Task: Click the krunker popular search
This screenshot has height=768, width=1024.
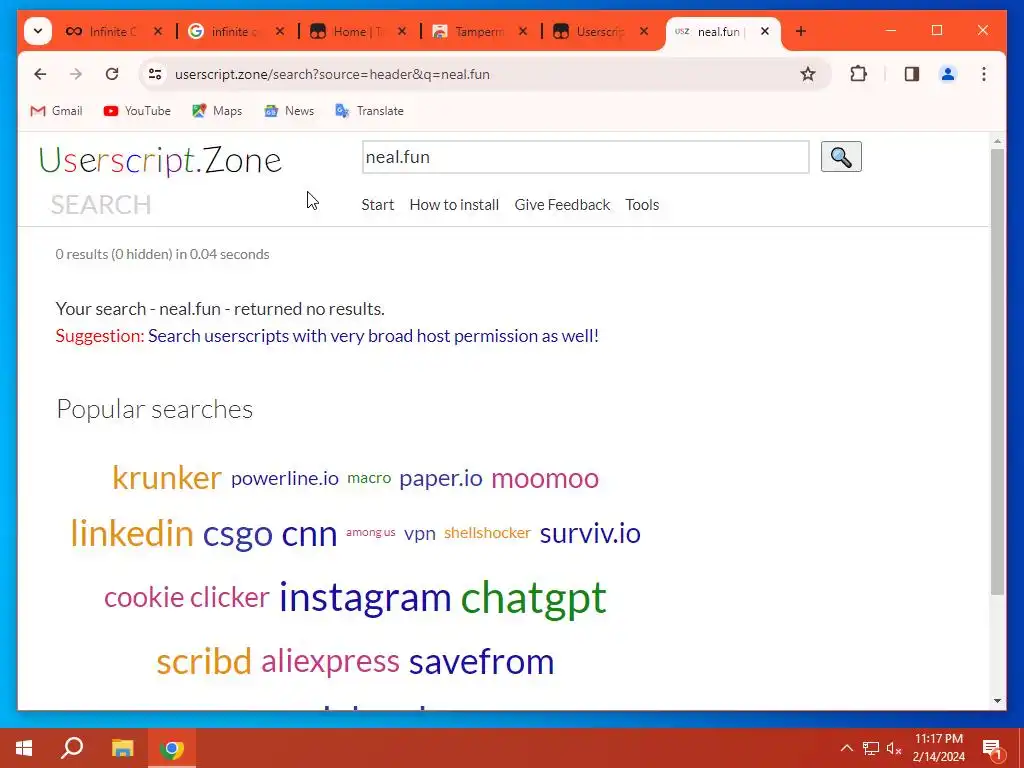Action: pyautogui.click(x=167, y=478)
